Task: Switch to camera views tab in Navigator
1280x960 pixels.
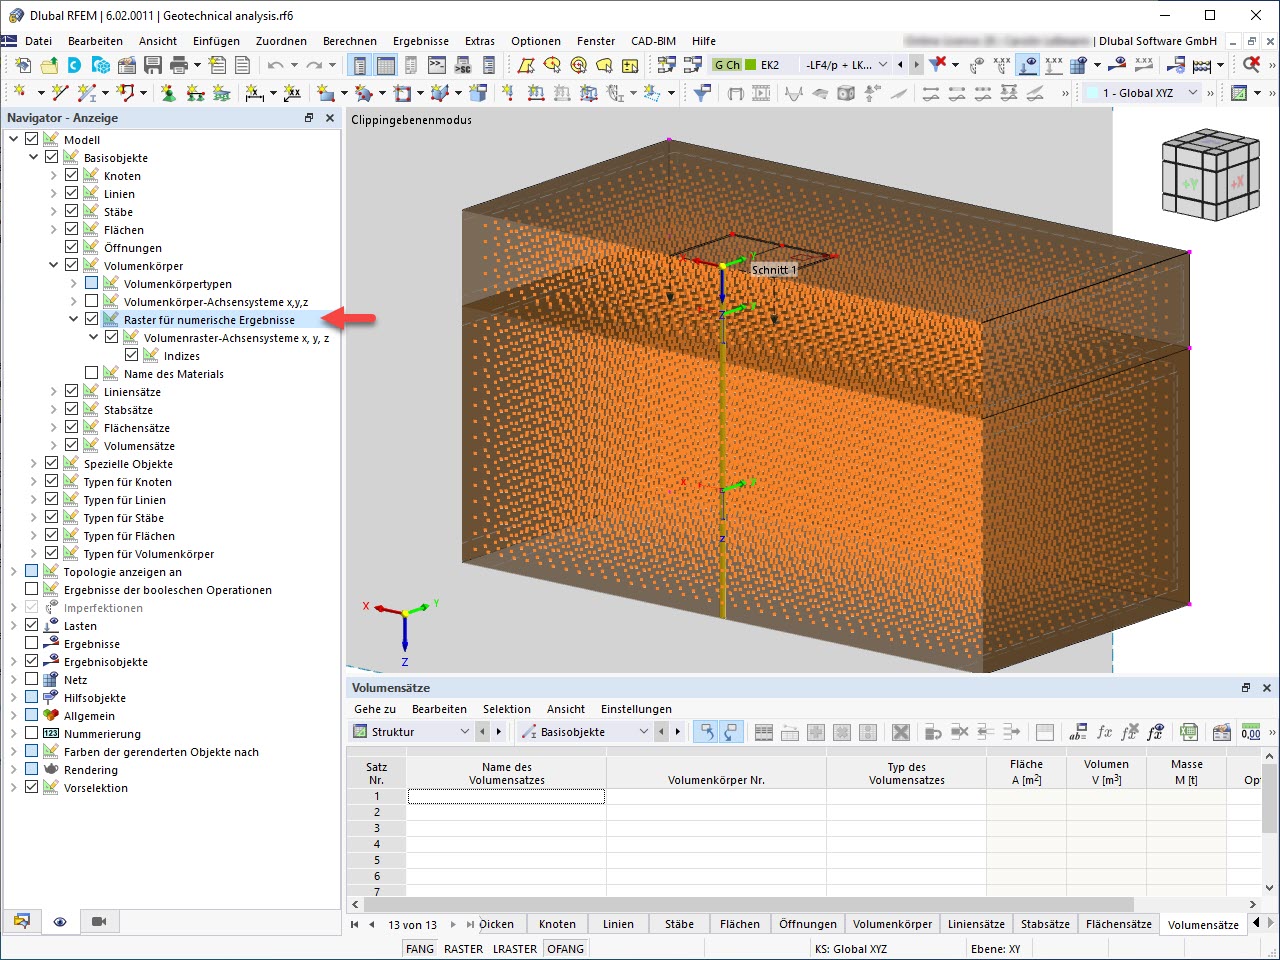Action: click(x=99, y=921)
